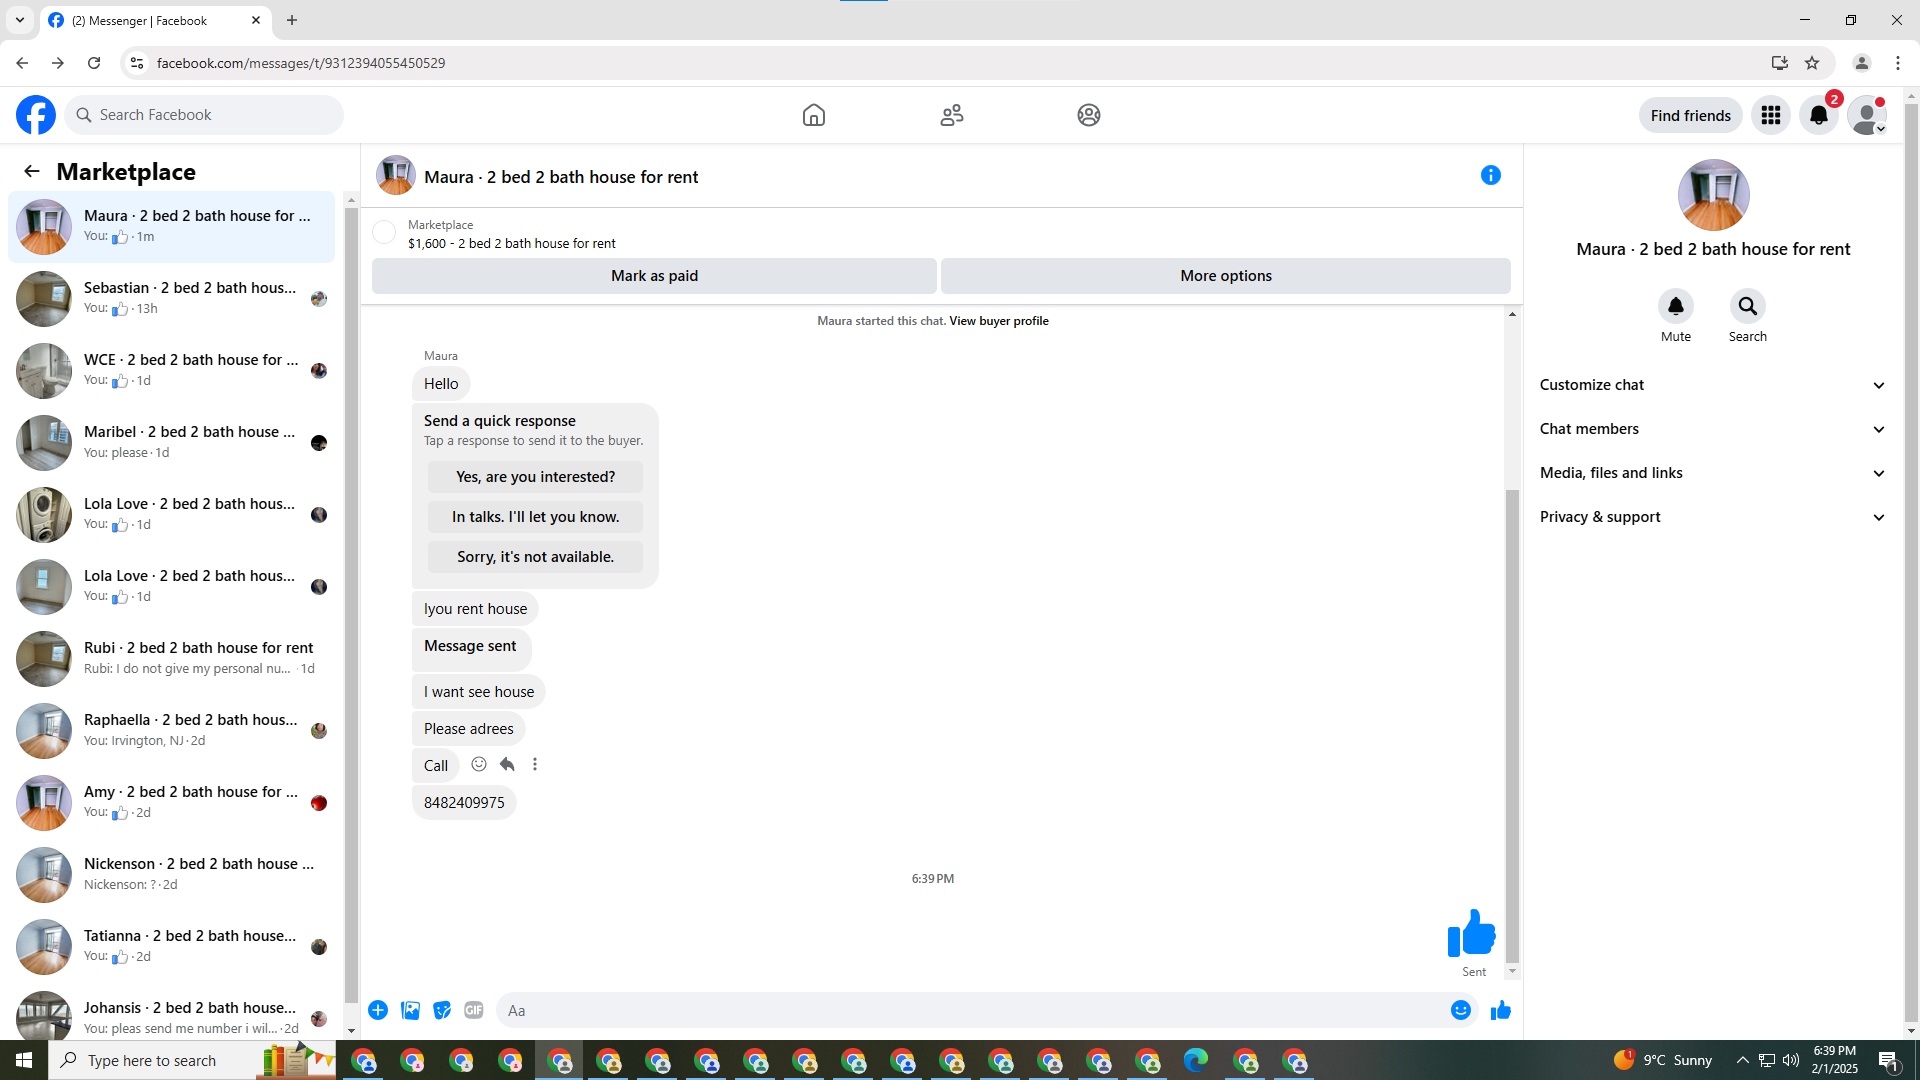Go to Facebook Home tab
Viewport: 1920px width, 1080px height.
tap(813, 115)
